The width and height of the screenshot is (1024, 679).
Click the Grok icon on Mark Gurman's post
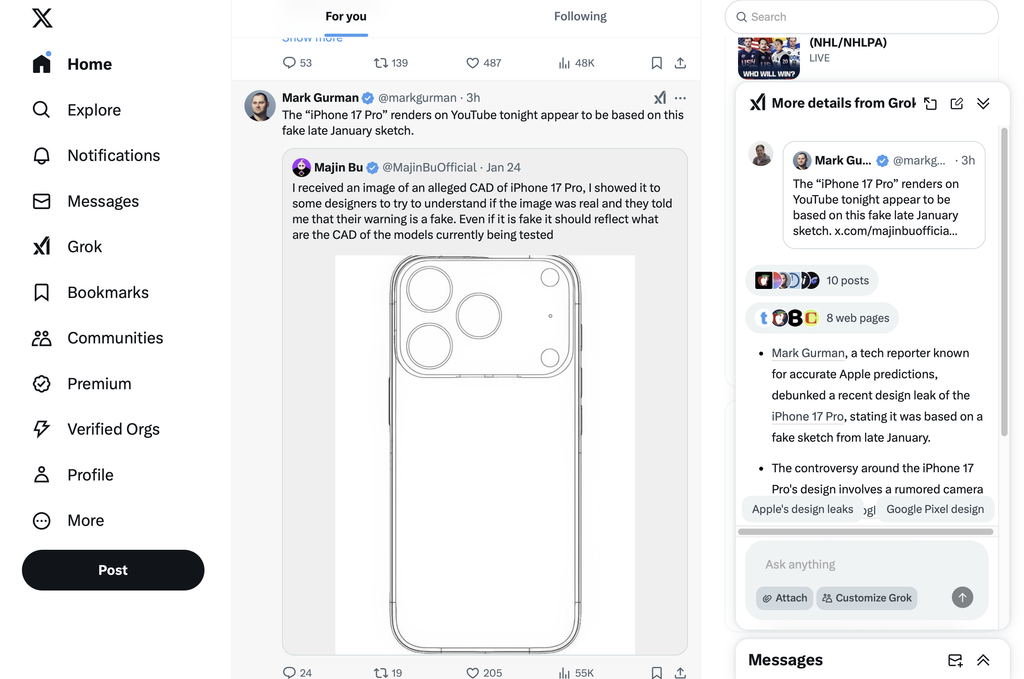[x=659, y=98]
